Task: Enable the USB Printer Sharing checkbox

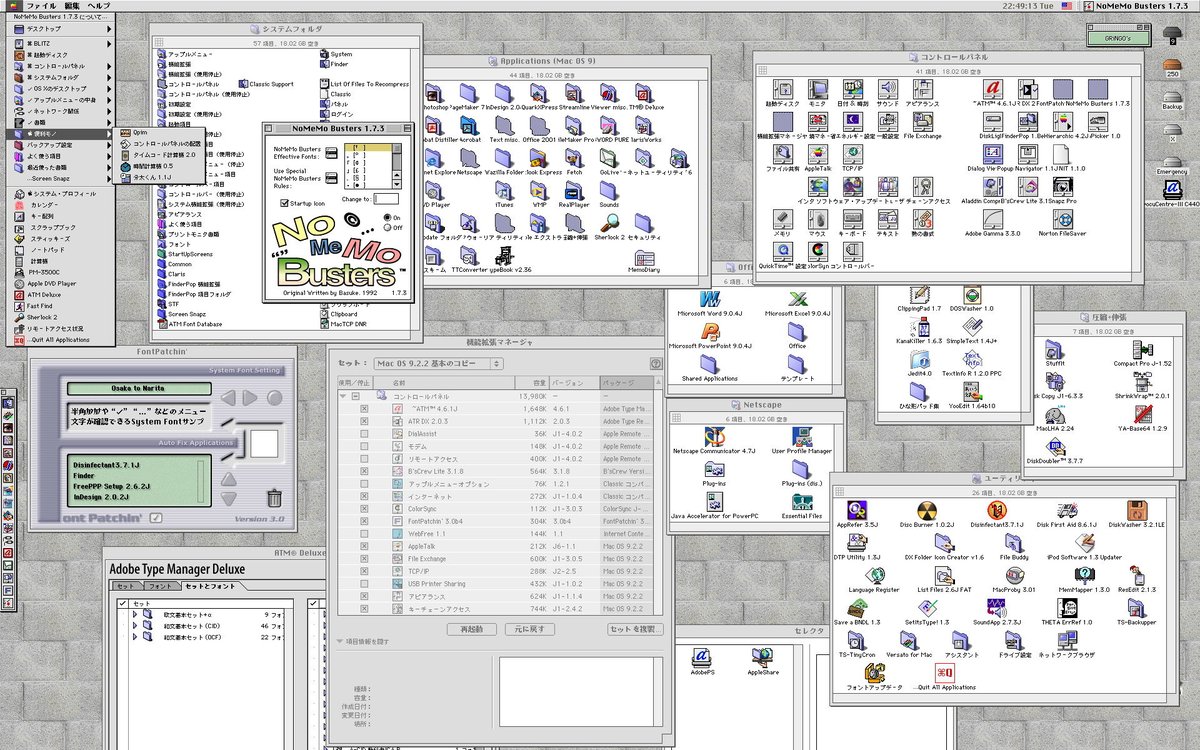Action: click(364, 584)
